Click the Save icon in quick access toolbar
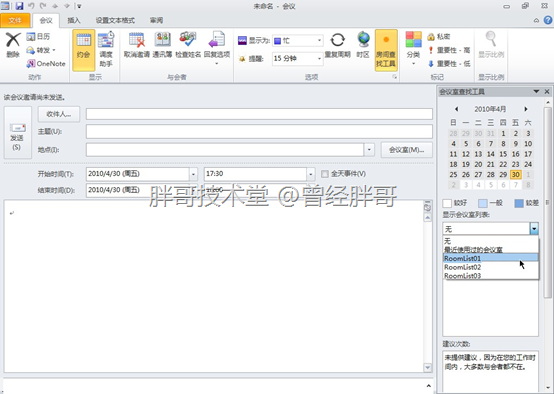This screenshot has width=554, height=394. (19, 6)
